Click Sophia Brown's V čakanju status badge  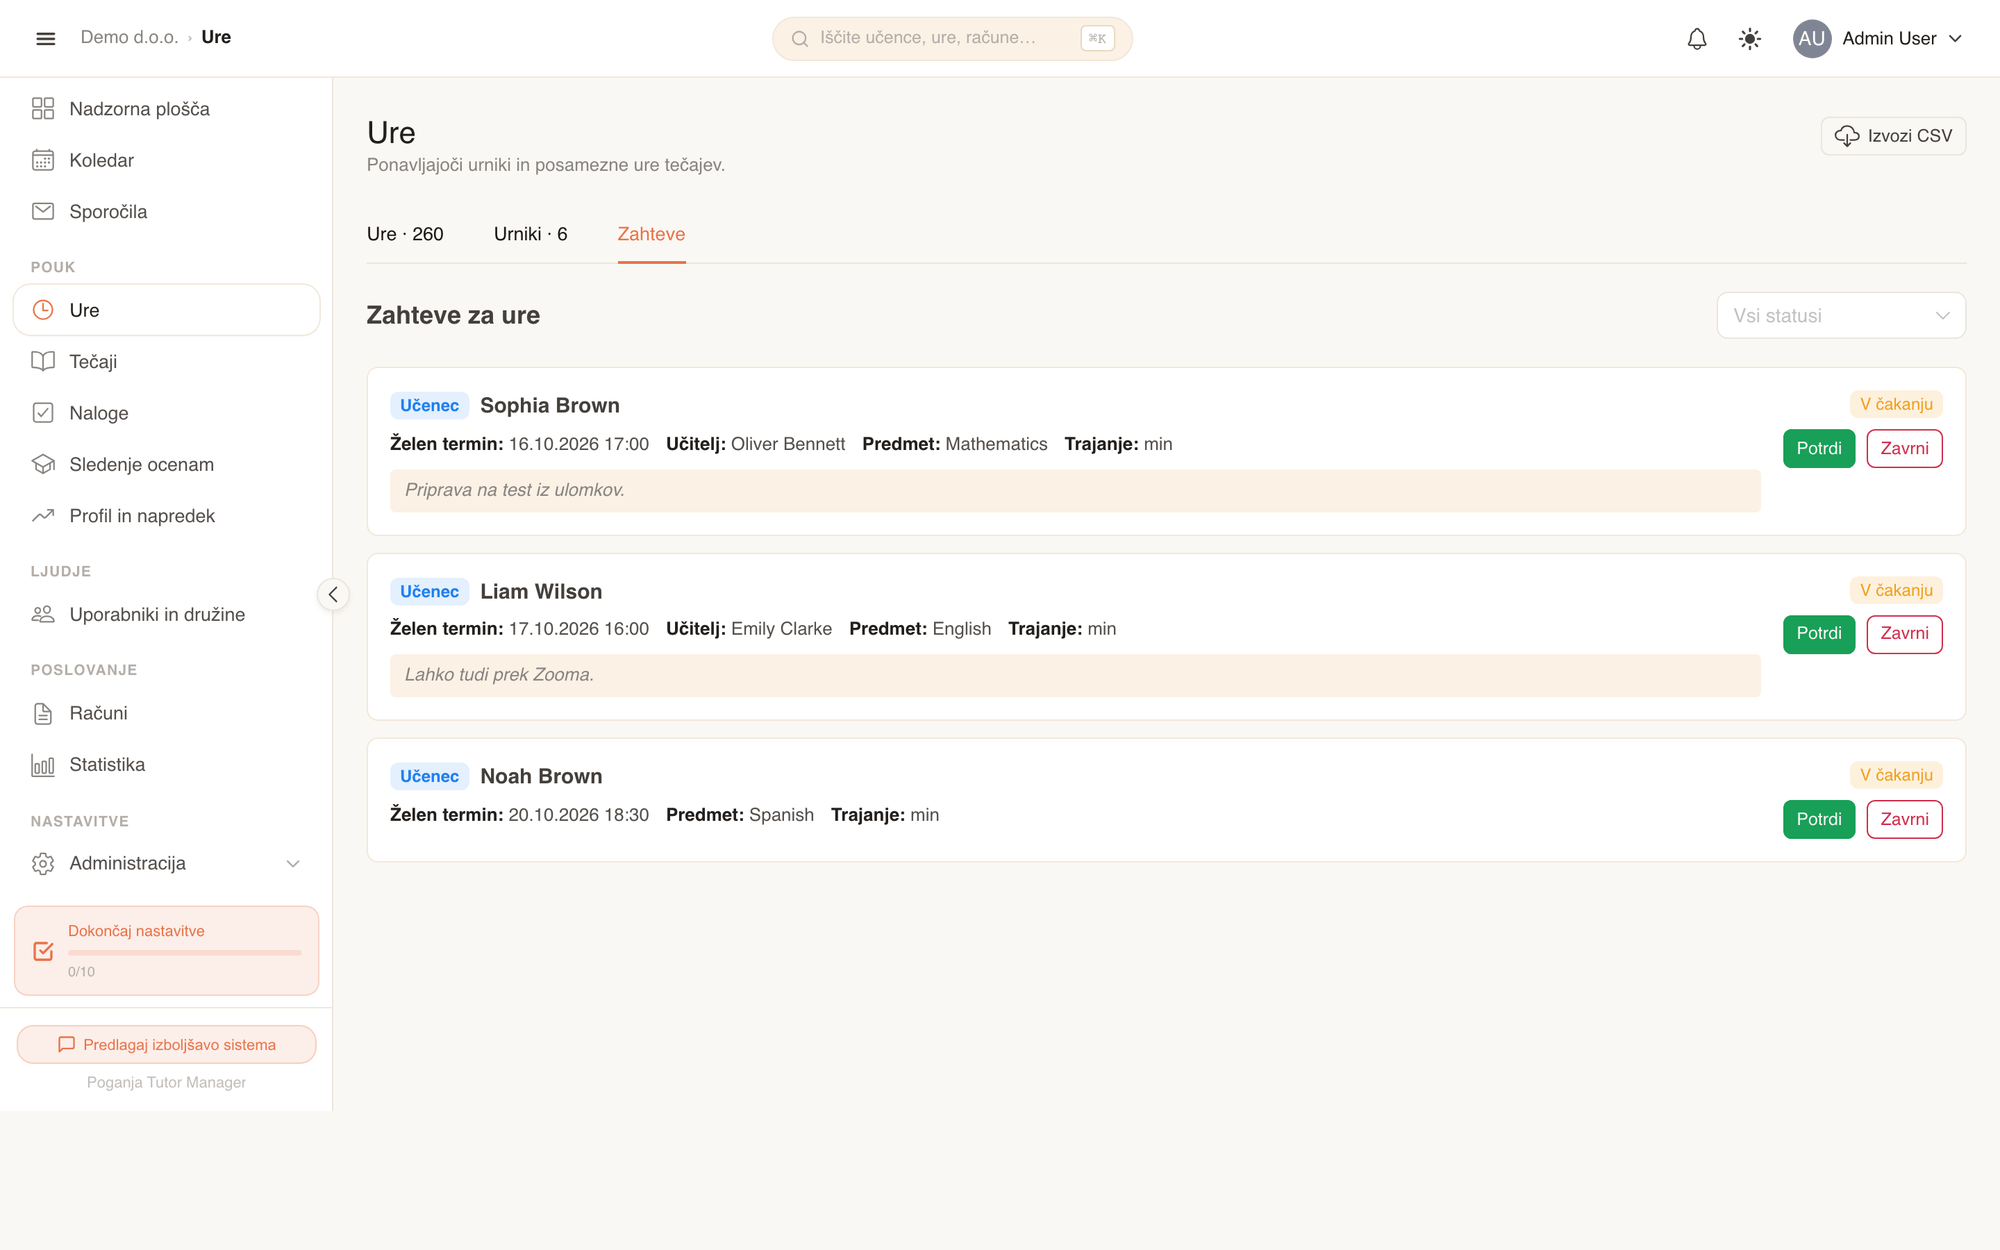pyautogui.click(x=1896, y=404)
